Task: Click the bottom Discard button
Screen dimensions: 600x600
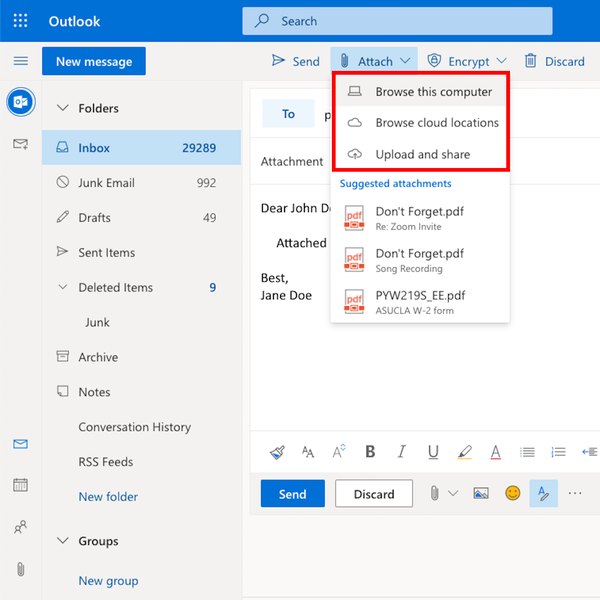Action: click(x=374, y=494)
